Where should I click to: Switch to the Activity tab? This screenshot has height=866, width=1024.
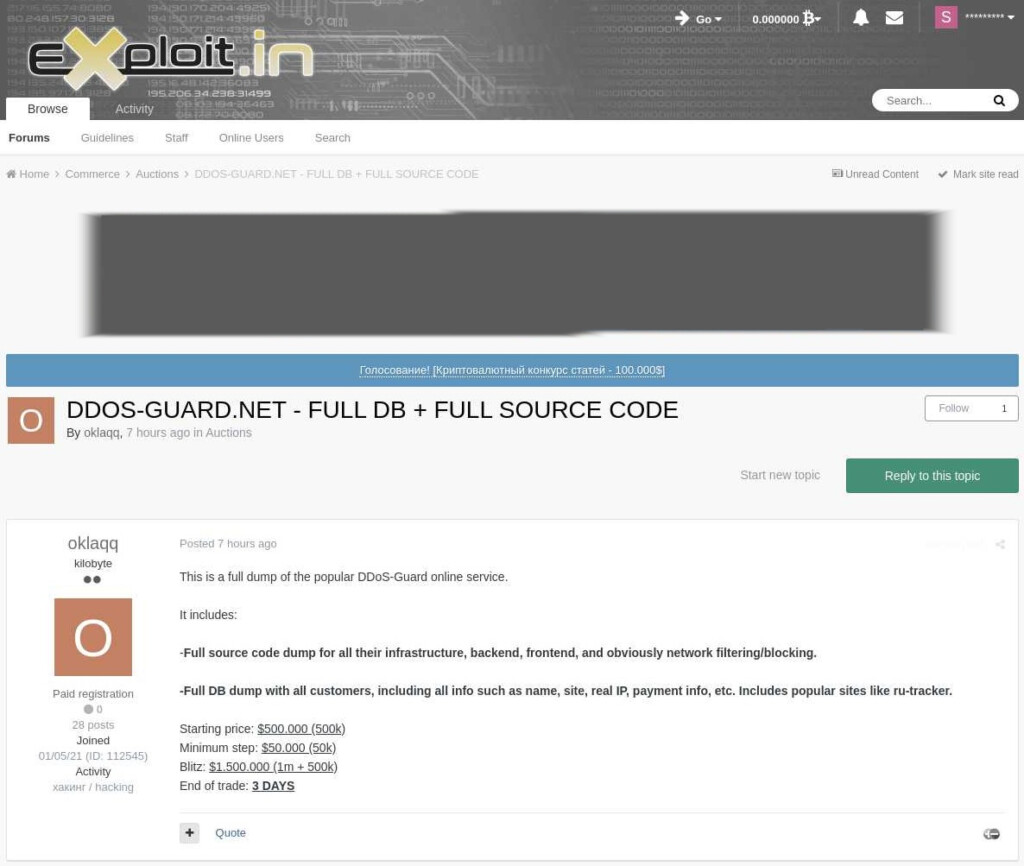[134, 109]
